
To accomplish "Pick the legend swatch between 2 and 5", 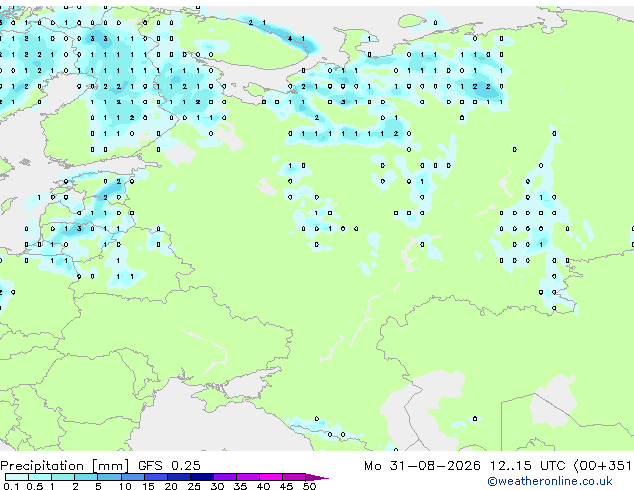I will tap(86, 477).
